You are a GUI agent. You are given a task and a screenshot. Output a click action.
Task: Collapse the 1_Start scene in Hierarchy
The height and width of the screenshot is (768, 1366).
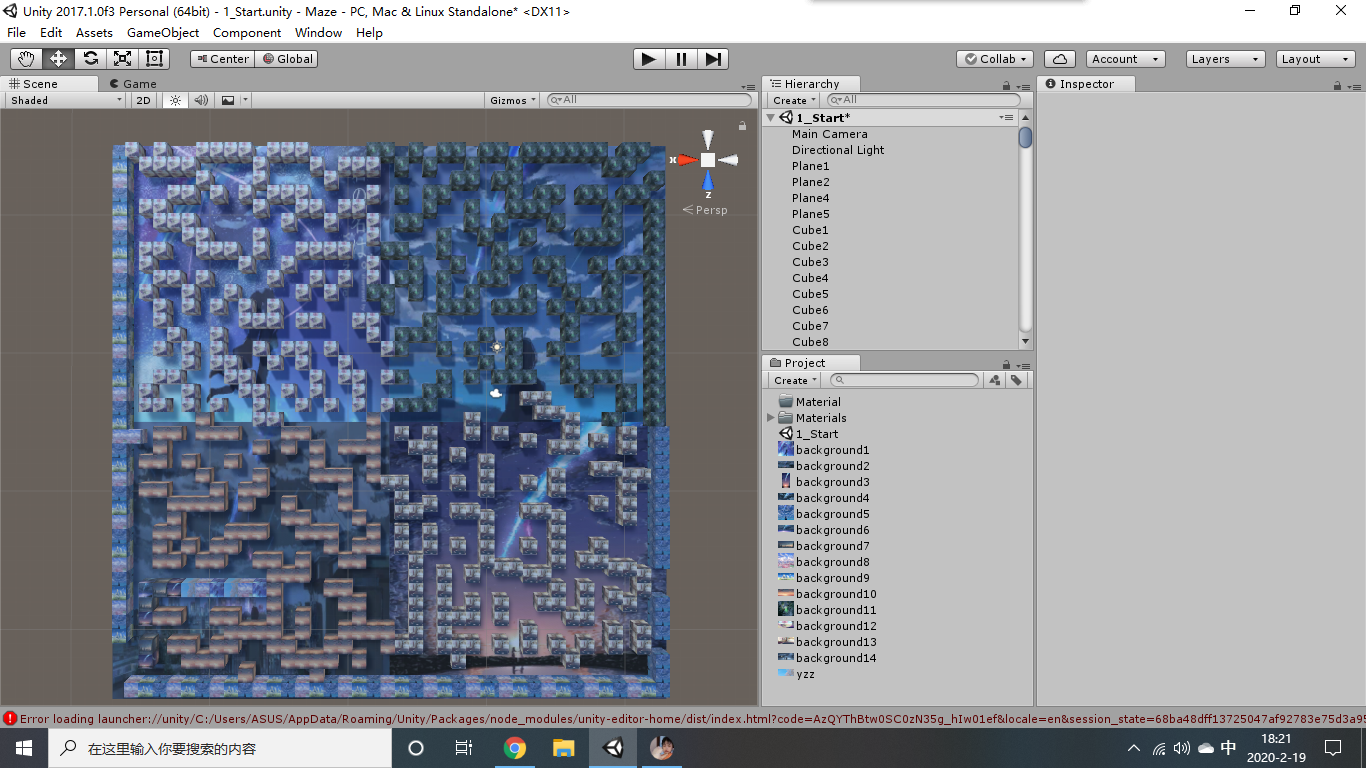click(770, 117)
